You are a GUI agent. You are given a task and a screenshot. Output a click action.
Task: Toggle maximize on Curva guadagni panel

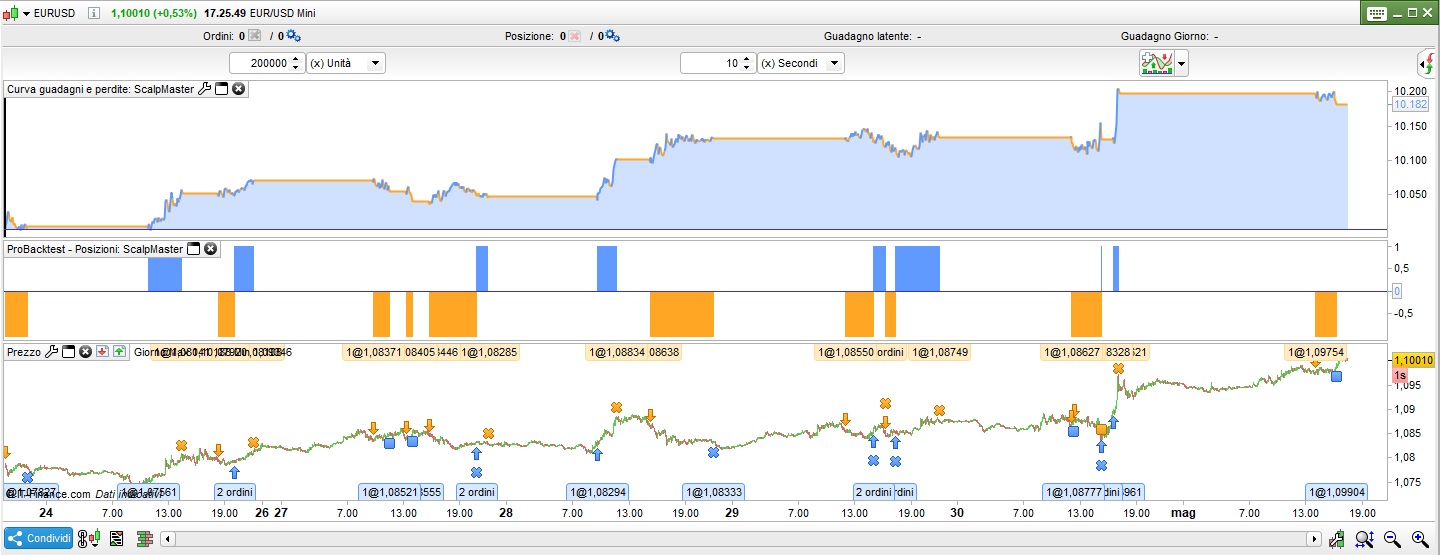pyautogui.click(x=222, y=89)
